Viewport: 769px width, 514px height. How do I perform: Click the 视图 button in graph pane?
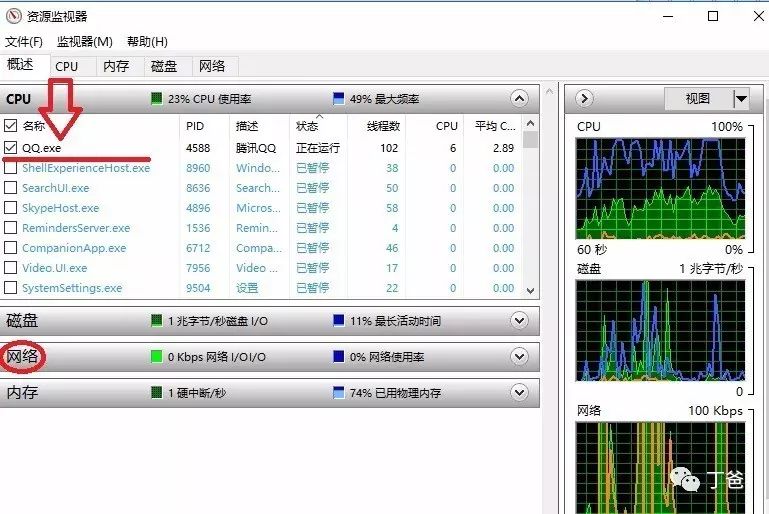[698, 99]
